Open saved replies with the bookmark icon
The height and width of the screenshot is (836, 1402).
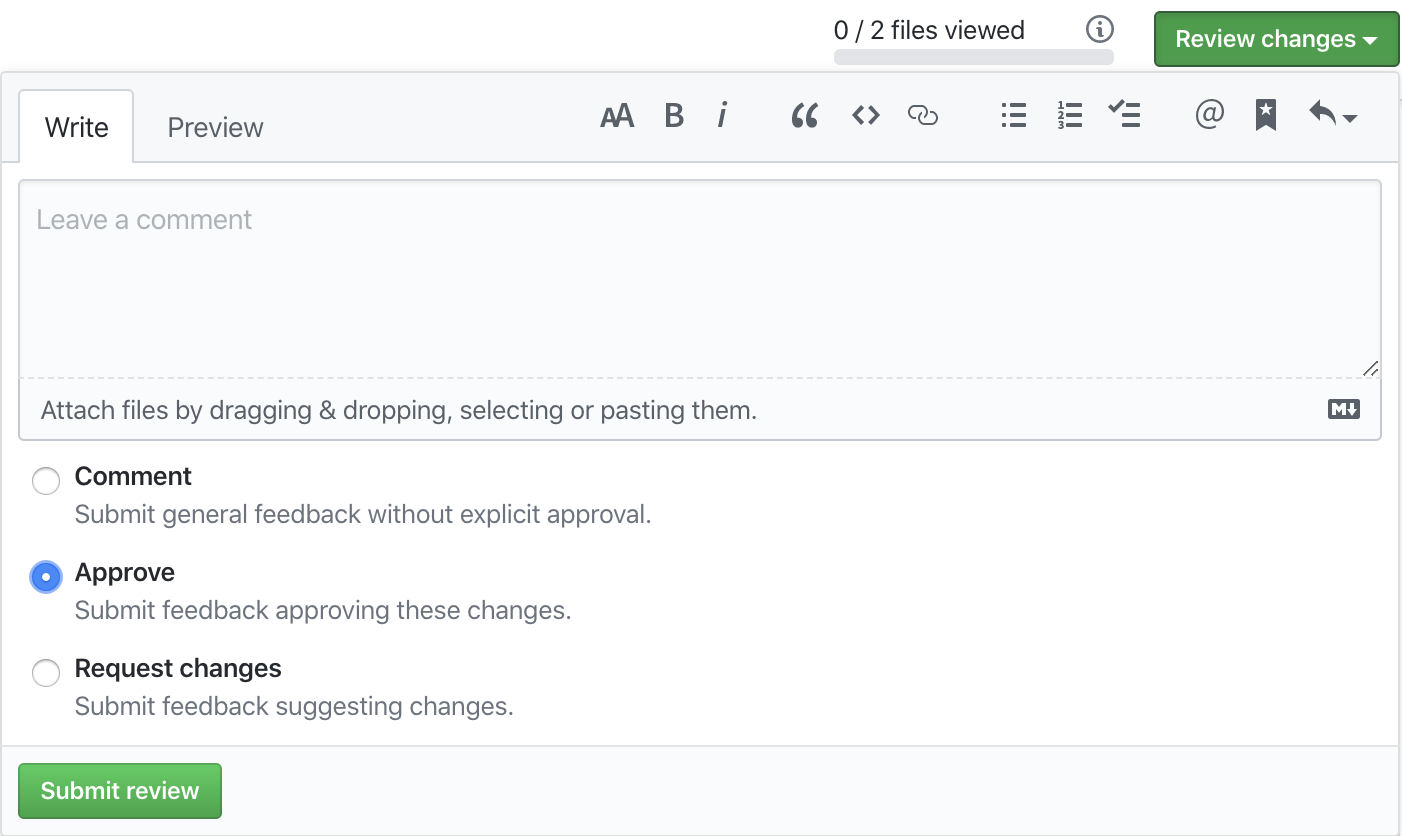1265,115
